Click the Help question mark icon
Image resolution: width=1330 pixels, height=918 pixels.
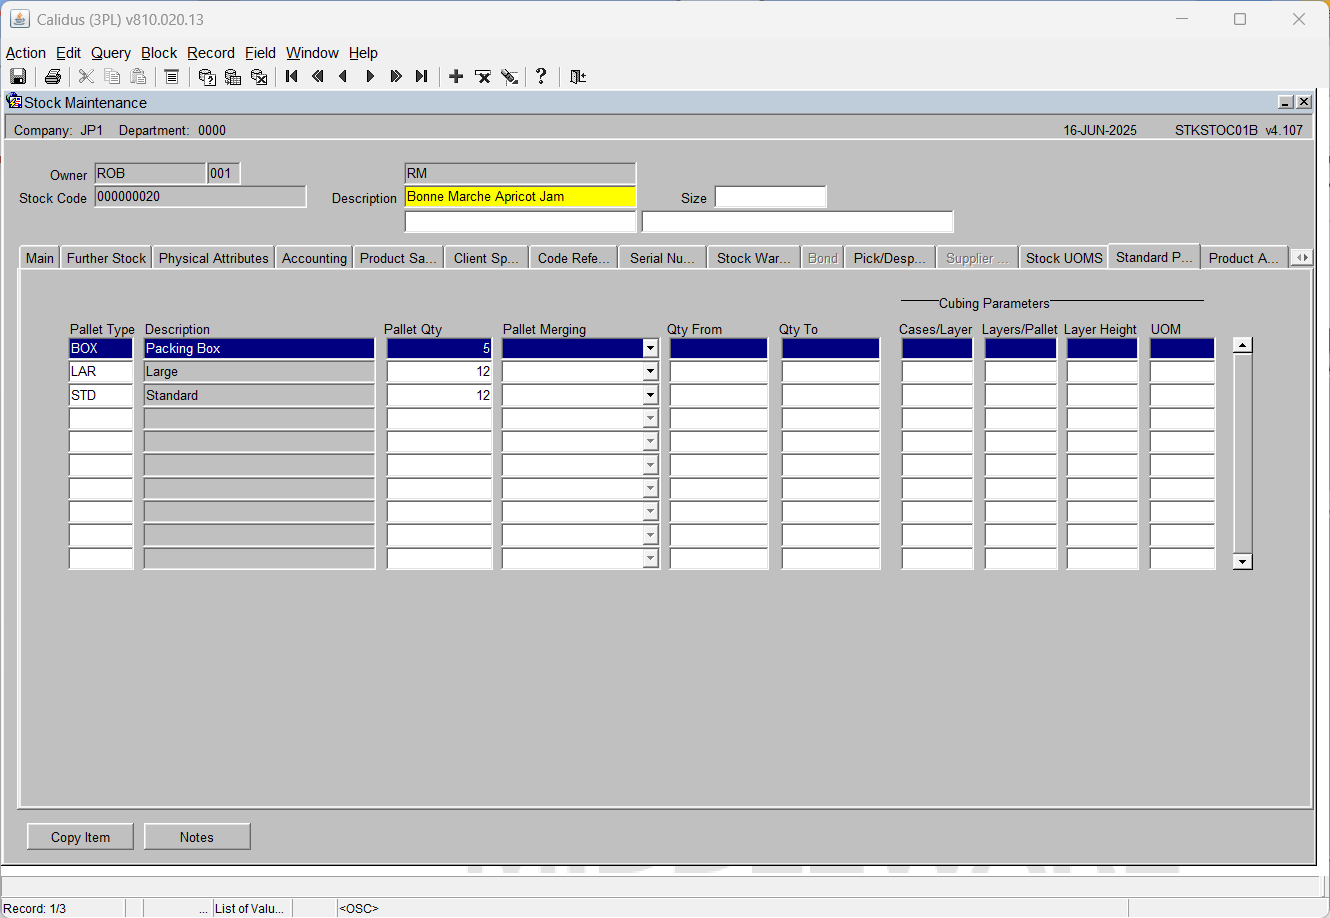pos(541,77)
